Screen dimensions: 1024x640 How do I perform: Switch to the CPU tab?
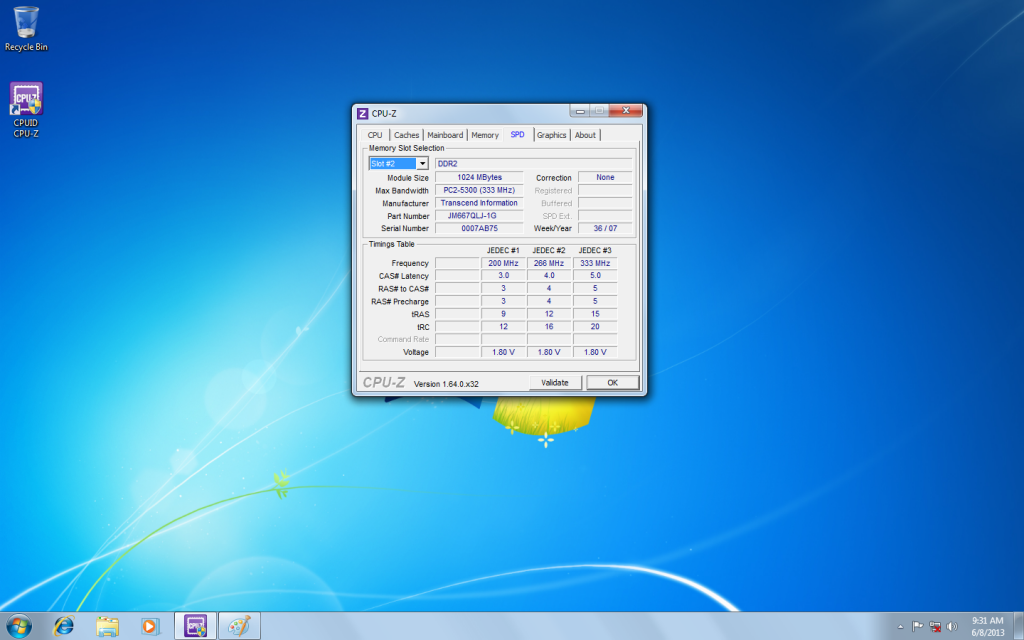coord(375,135)
